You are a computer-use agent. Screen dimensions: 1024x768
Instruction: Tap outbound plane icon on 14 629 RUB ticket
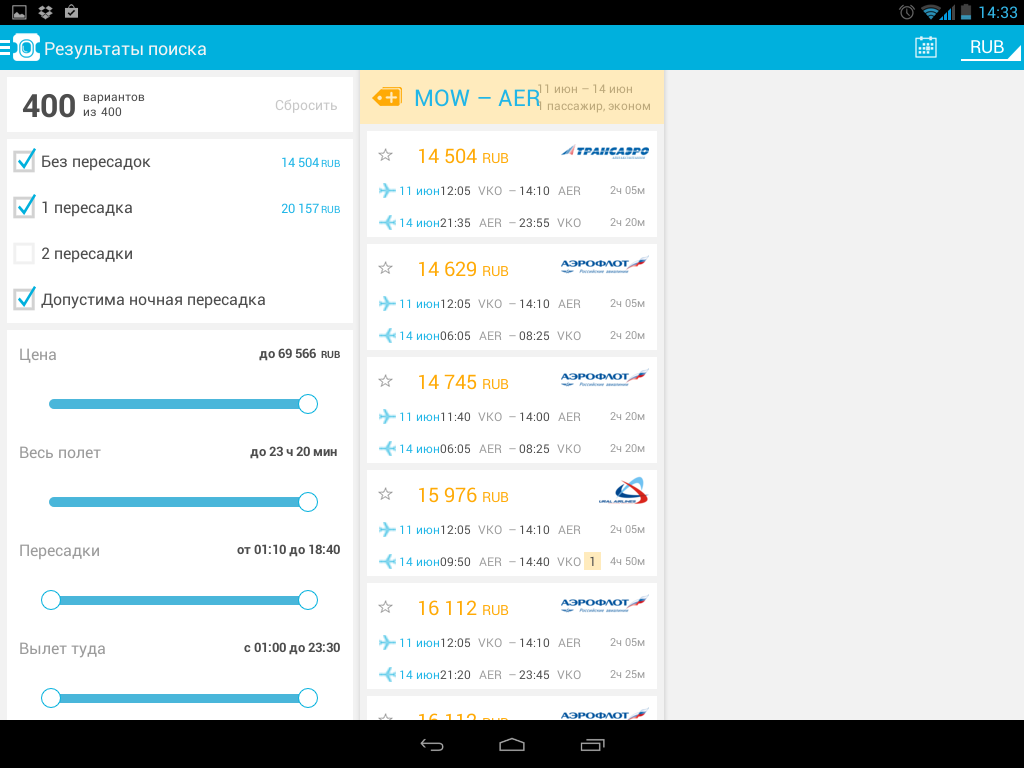tap(387, 304)
